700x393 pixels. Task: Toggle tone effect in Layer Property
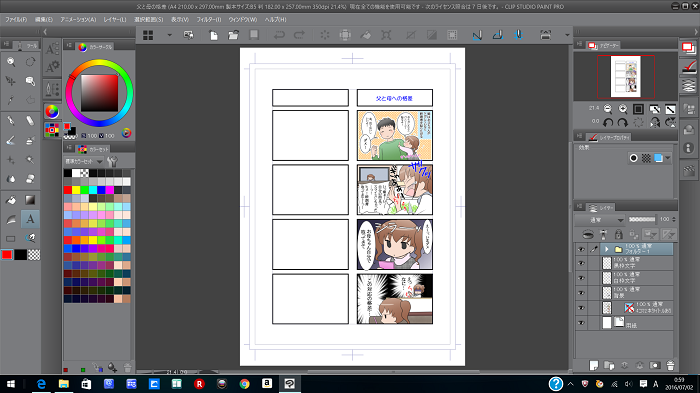point(646,158)
